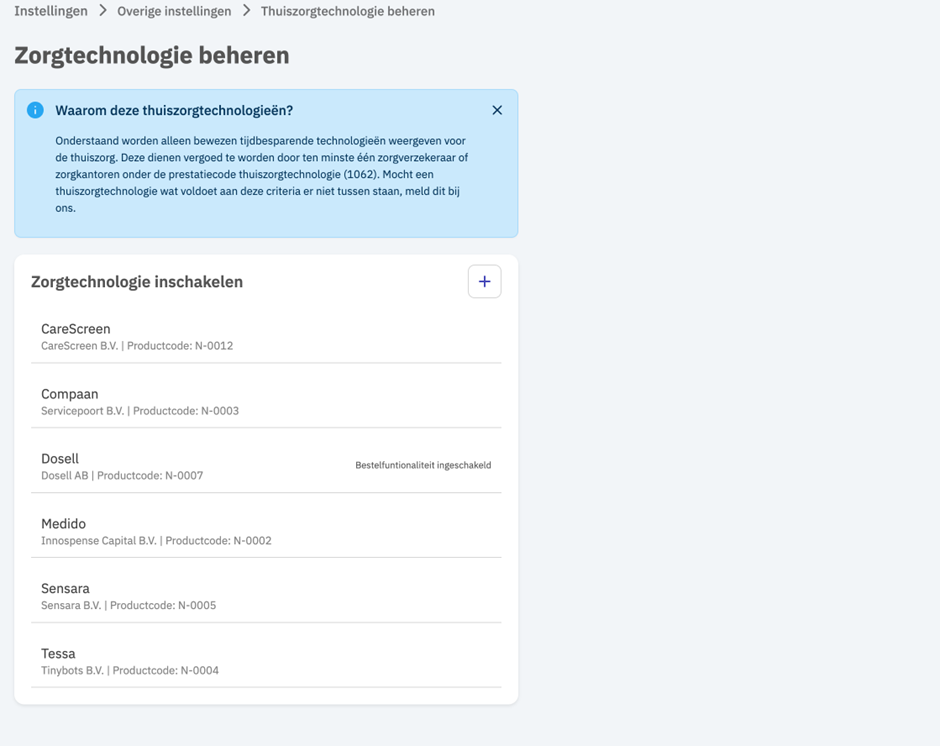Click the banner paragraph starting 'Onderstaand worden alleen'
Screen dimensions: 940x746
pos(262,175)
